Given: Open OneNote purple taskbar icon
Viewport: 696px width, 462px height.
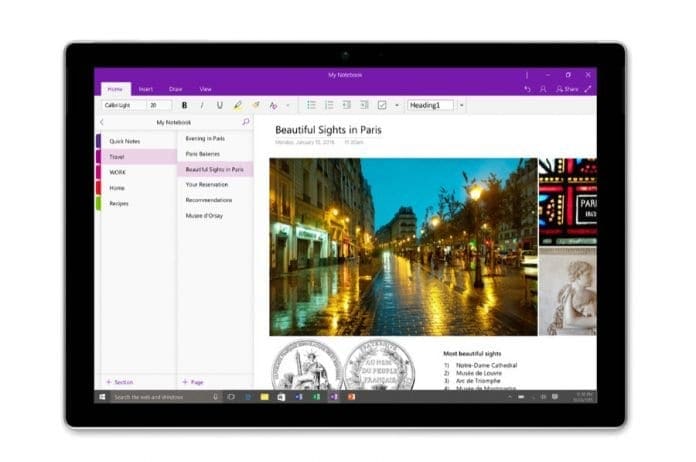Looking at the screenshot, I should (334, 397).
